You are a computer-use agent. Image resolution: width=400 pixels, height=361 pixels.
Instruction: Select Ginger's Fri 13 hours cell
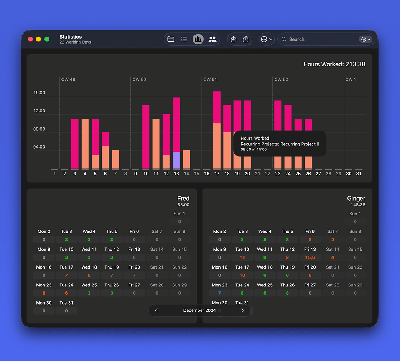point(310,257)
